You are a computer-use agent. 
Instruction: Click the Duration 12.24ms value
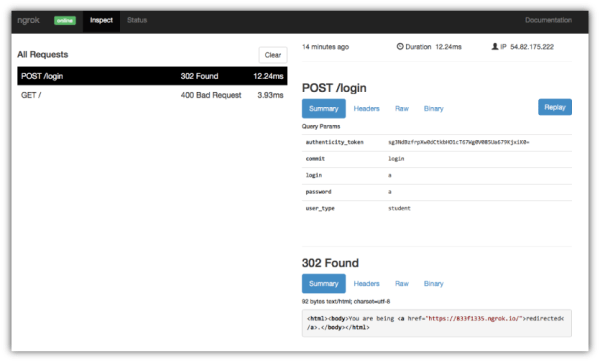tap(448, 47)
